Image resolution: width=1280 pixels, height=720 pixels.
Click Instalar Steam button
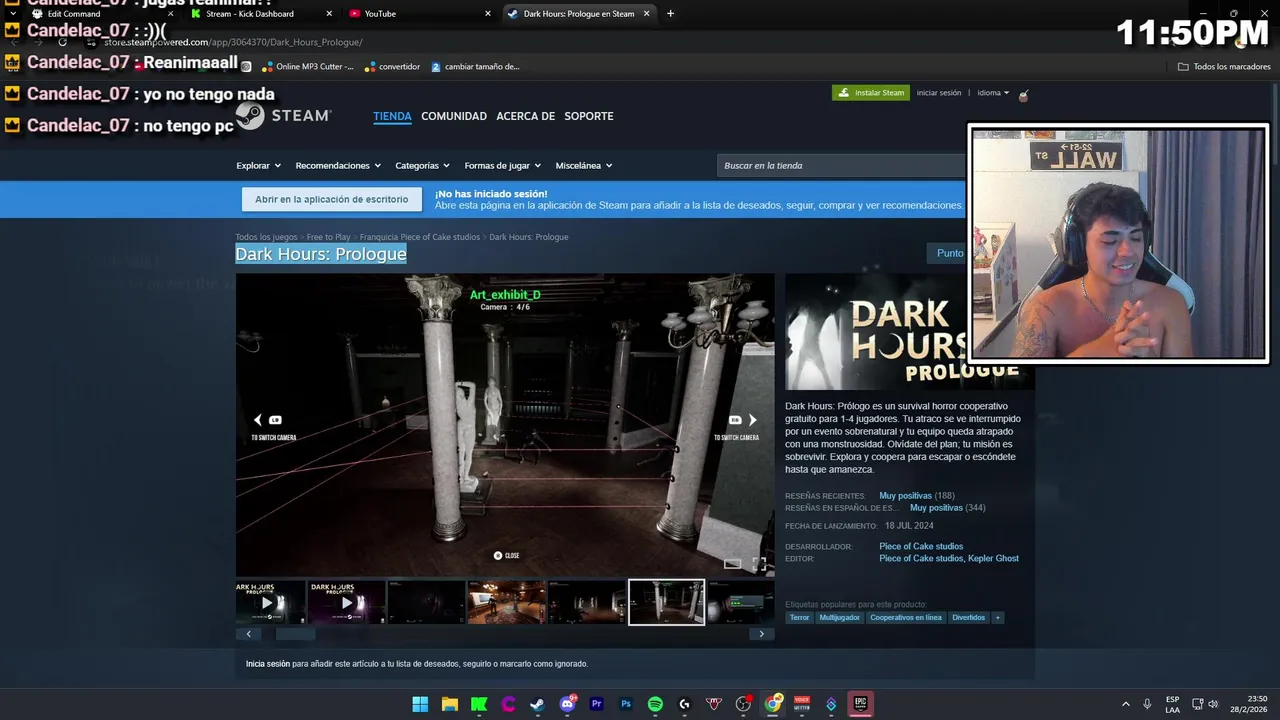tap(871, 93)
